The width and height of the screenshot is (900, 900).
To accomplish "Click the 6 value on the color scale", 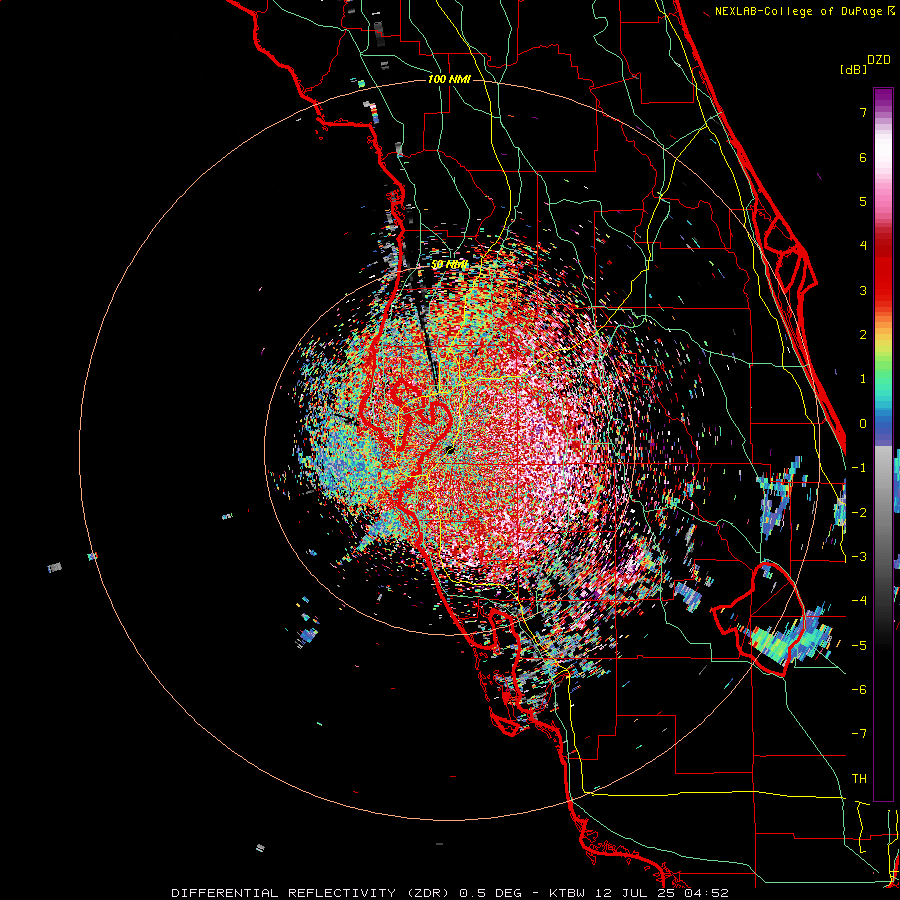I will 863,157.
